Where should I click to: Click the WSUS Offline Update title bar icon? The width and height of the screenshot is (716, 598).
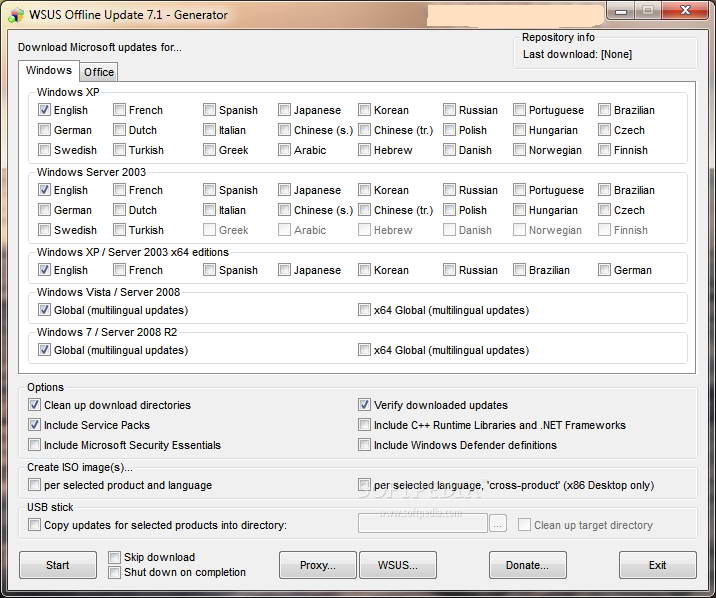click(16, 15)
